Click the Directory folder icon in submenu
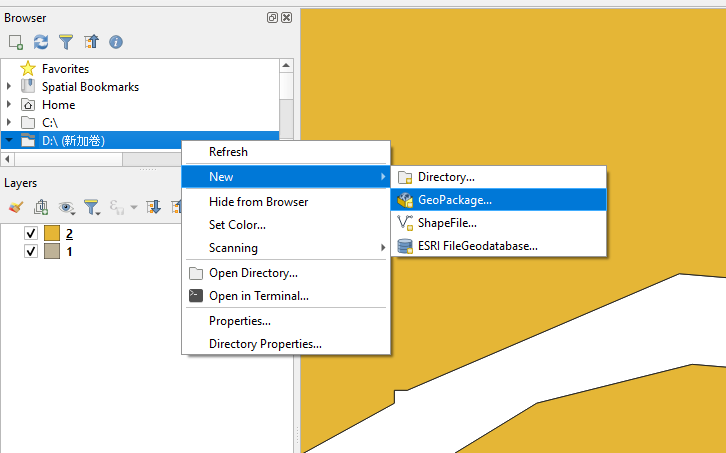The width and height of the screenshot is (726, 453). [x=405, y=177]
